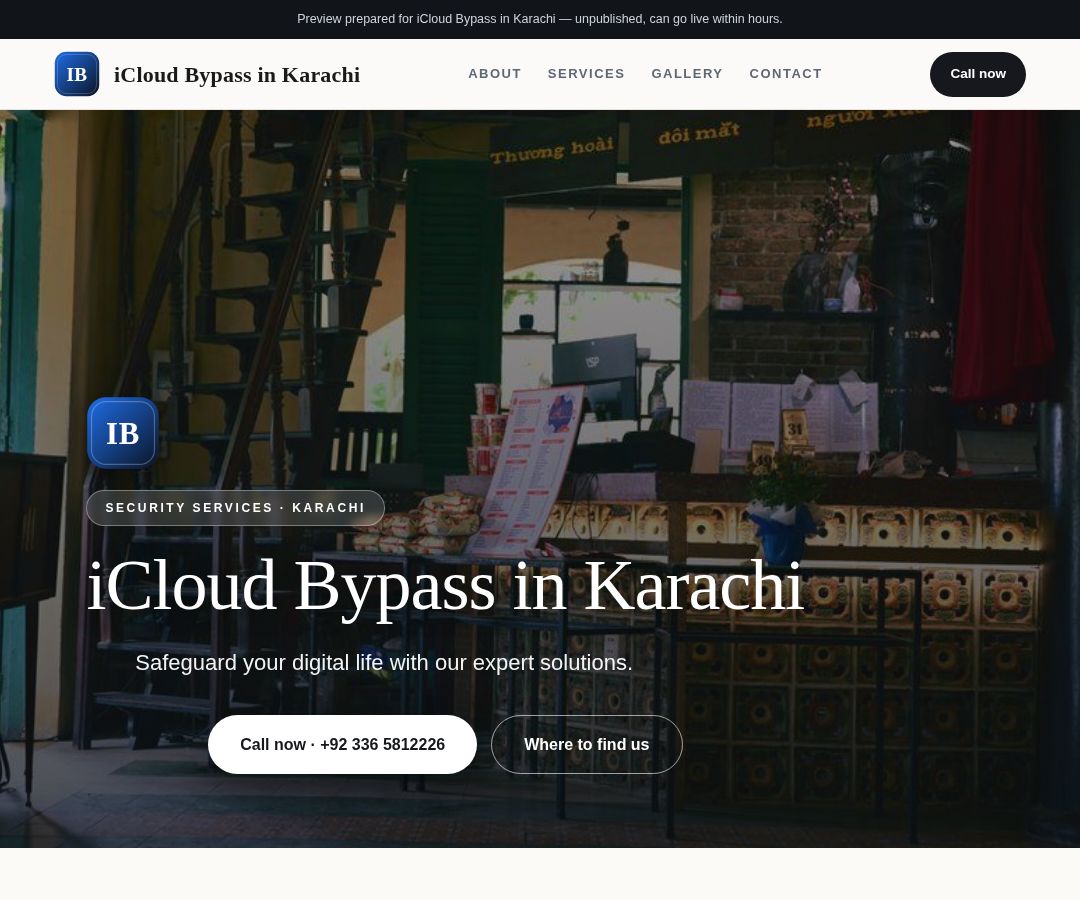Click the header site name iCloud Bypass in Karachi
The image size is (1080, 900).
[x=237, y=74]
